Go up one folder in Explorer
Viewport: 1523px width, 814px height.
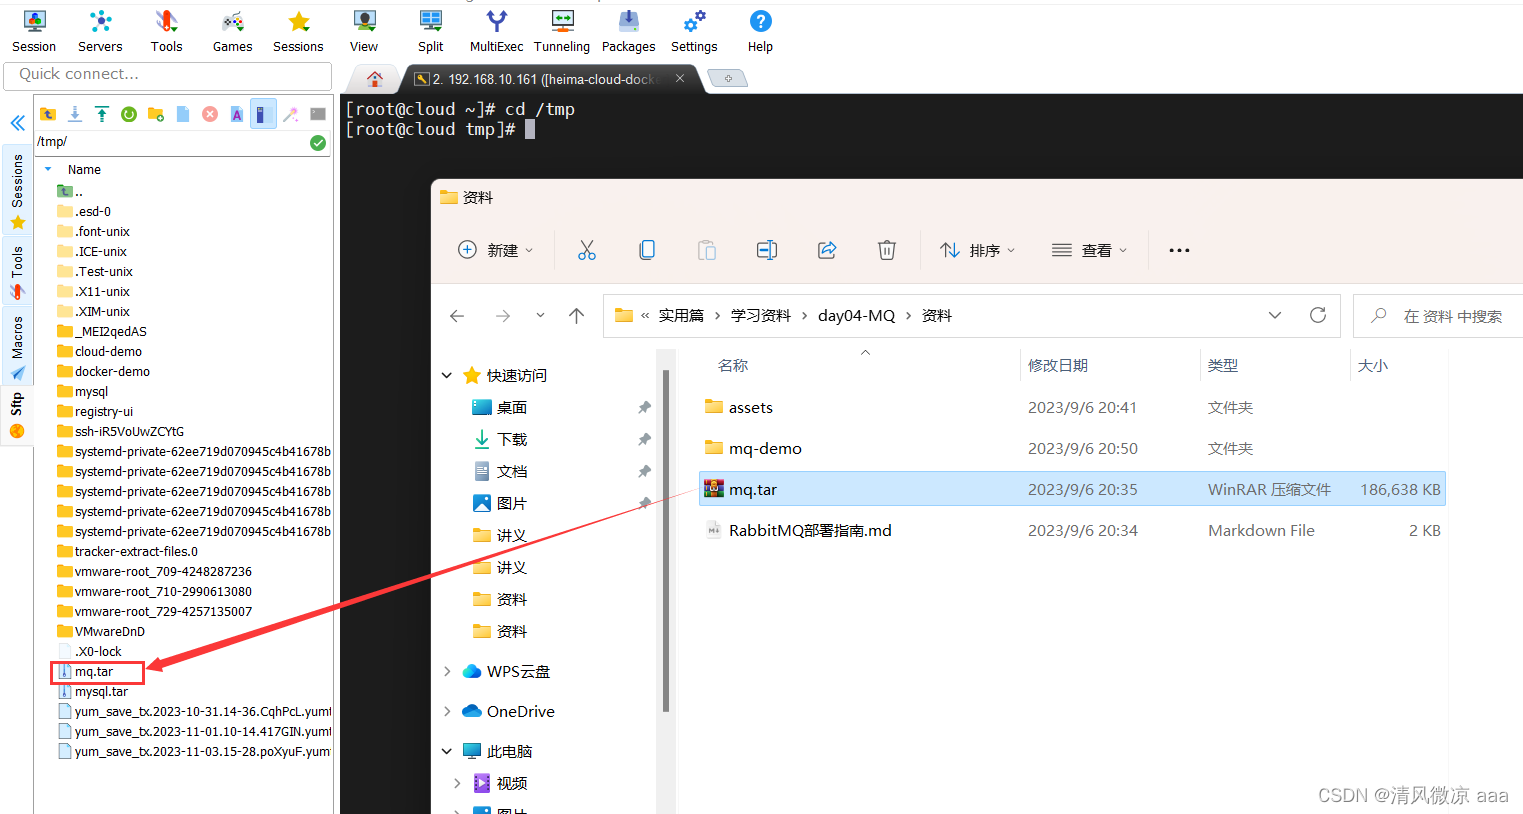point(576,316)
